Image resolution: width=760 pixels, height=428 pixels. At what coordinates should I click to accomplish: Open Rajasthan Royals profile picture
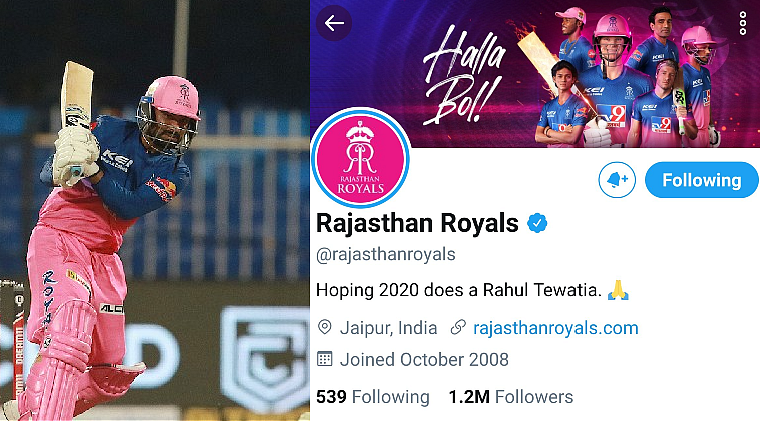pos(360,158)
